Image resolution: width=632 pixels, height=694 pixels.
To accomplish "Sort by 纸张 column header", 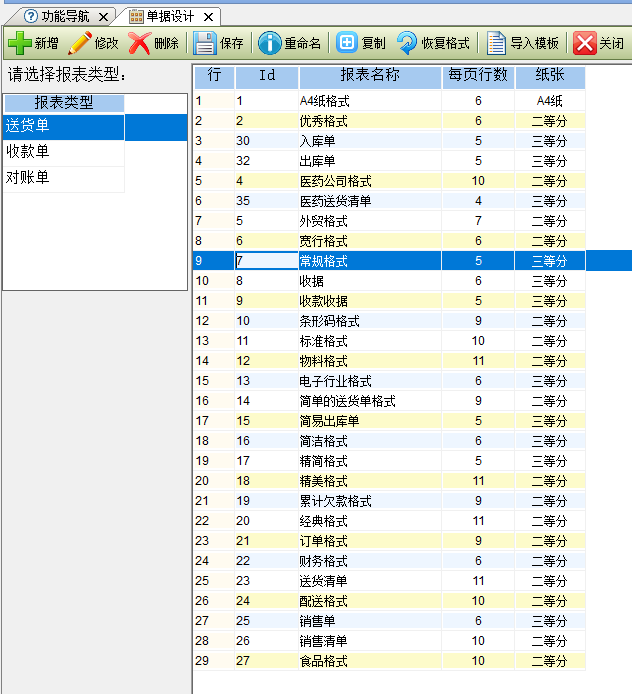I will point(550,77).
